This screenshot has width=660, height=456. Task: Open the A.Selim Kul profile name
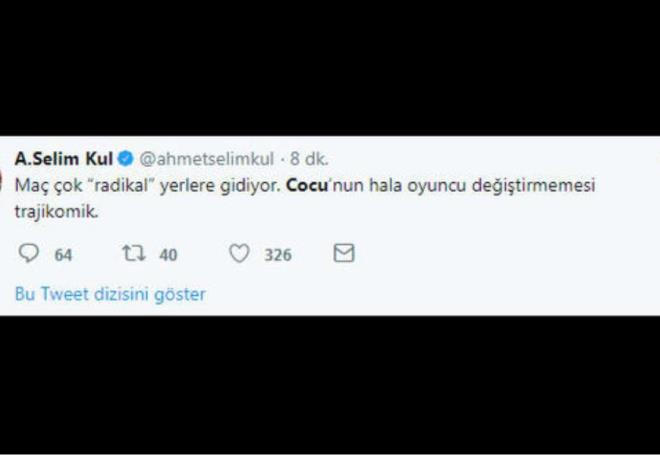[x=65, y=158]
